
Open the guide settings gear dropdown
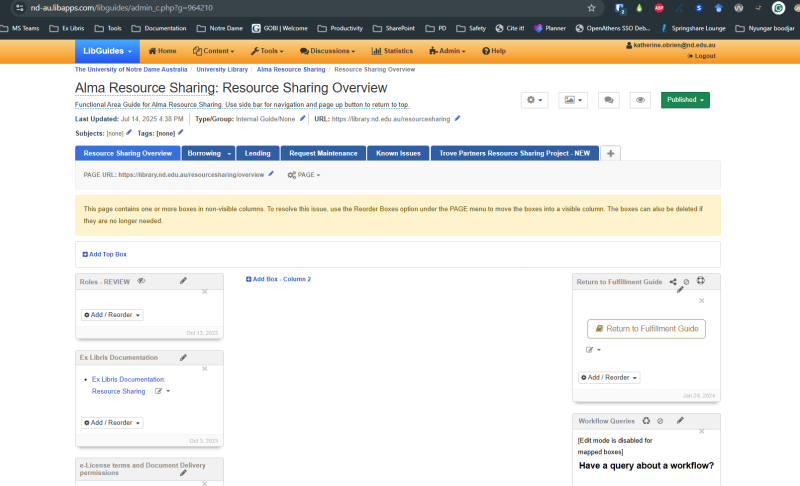[535, 100]
